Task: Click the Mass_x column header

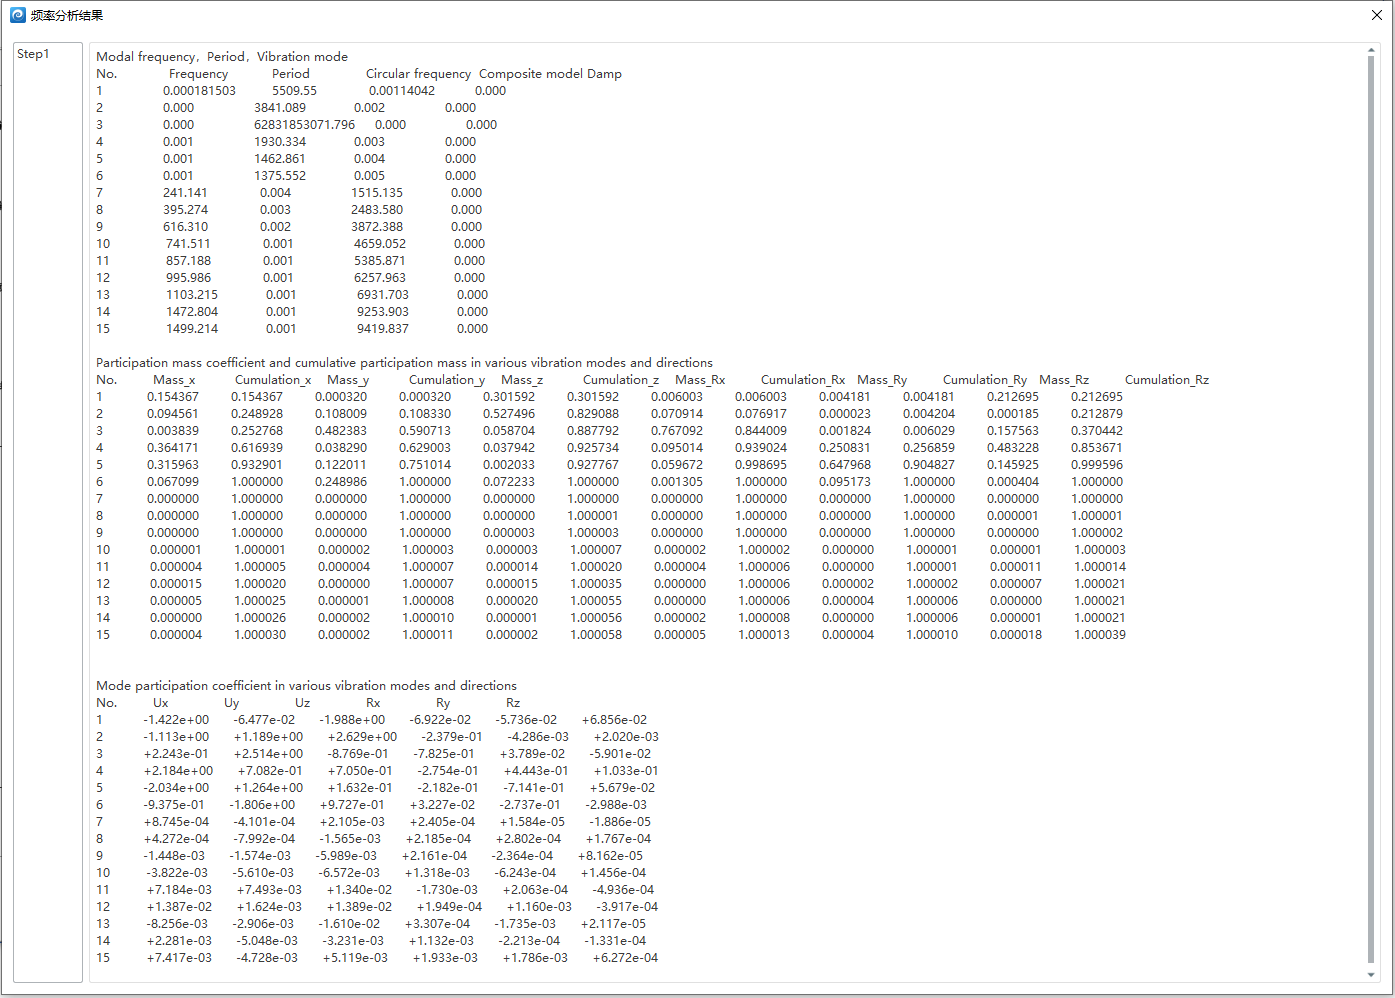Action: click(174, 380)
